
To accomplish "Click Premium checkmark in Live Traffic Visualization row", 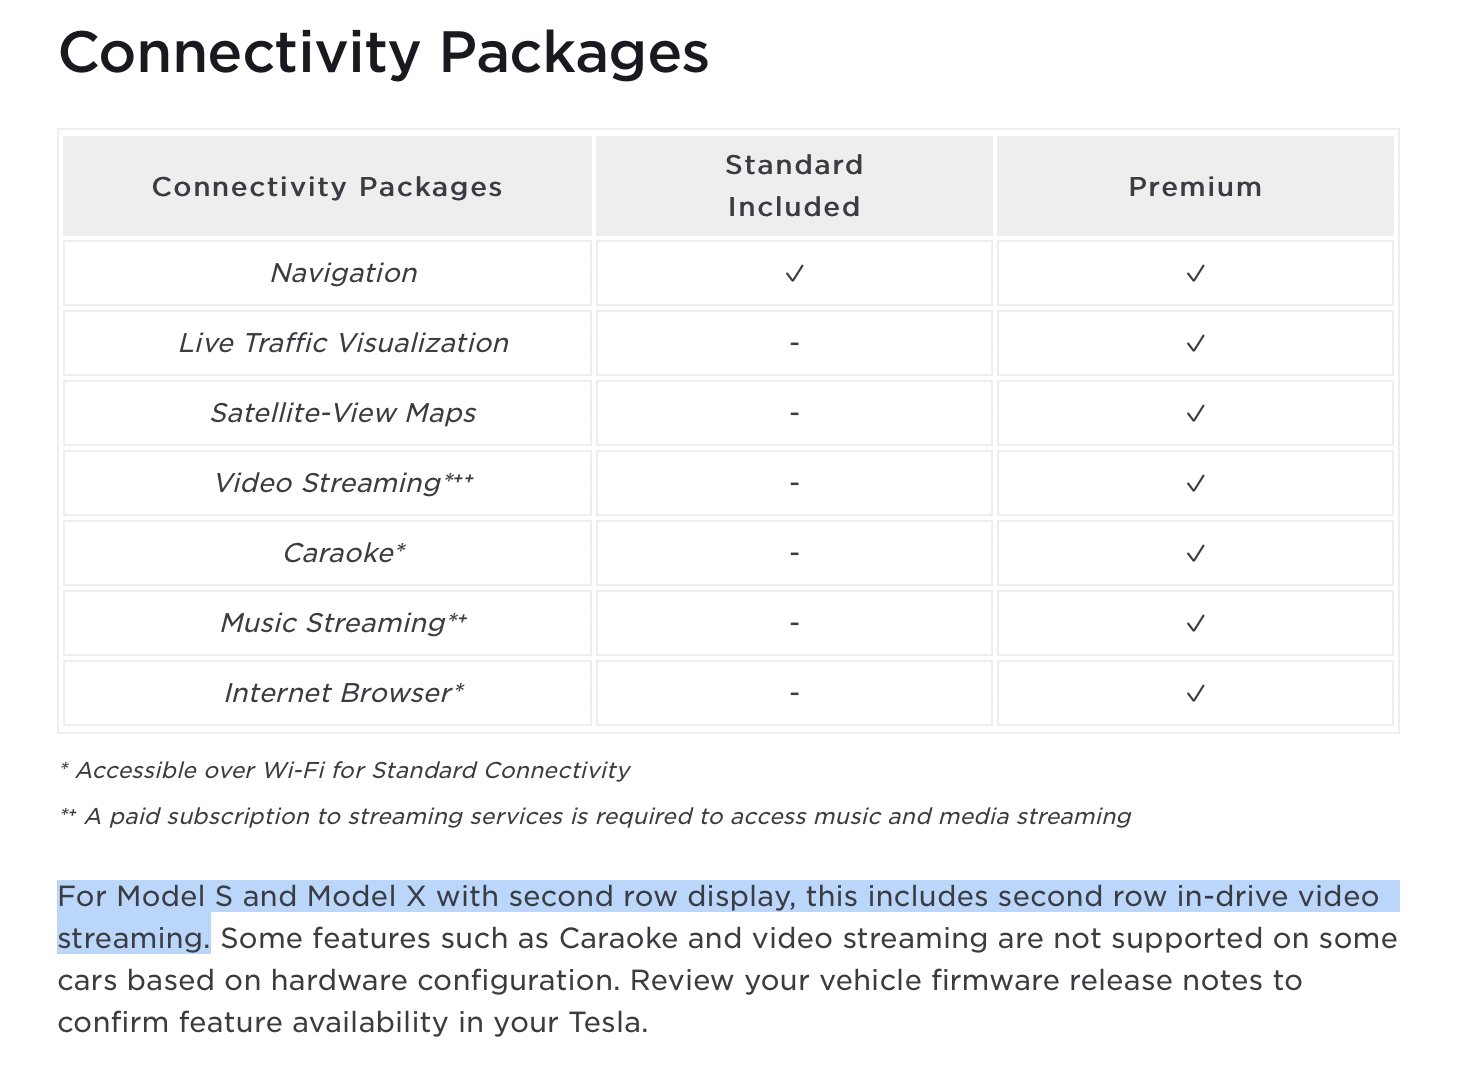I will click(1195, 343).
